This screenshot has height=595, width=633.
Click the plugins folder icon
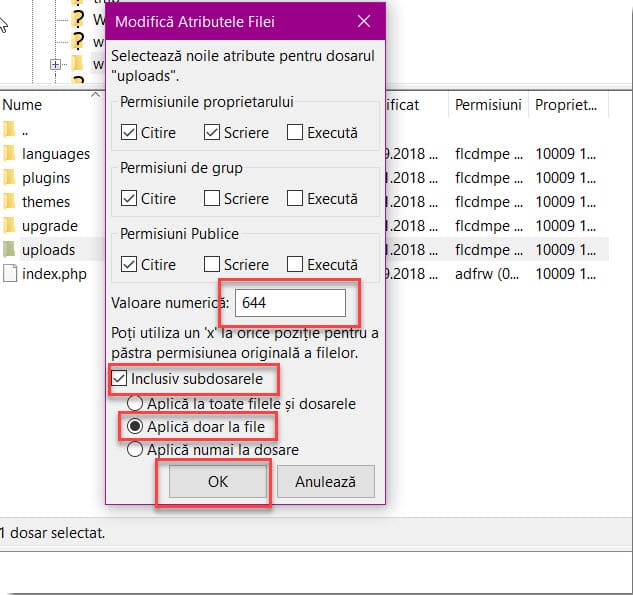point(10,178)
